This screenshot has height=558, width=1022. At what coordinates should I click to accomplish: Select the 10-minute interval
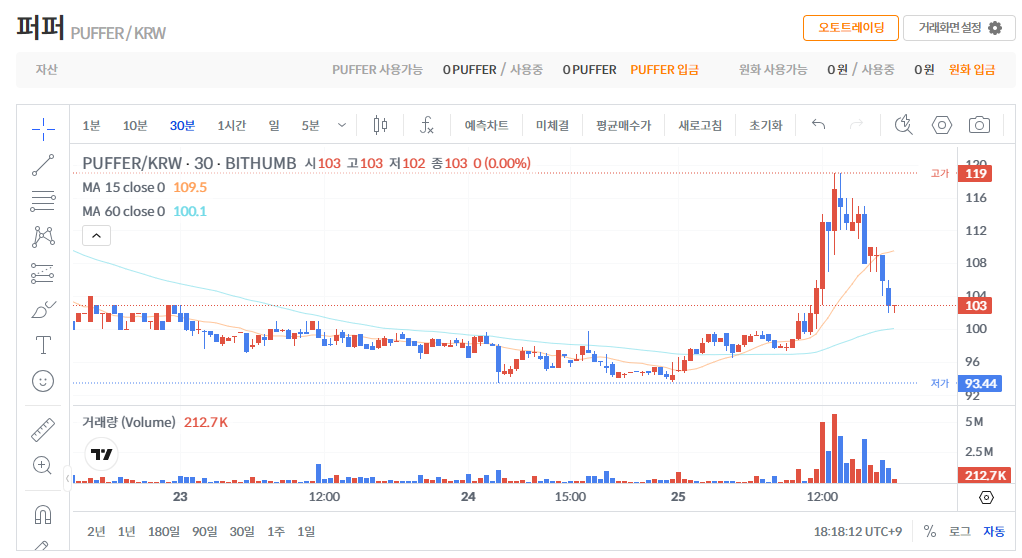[135, 125]
